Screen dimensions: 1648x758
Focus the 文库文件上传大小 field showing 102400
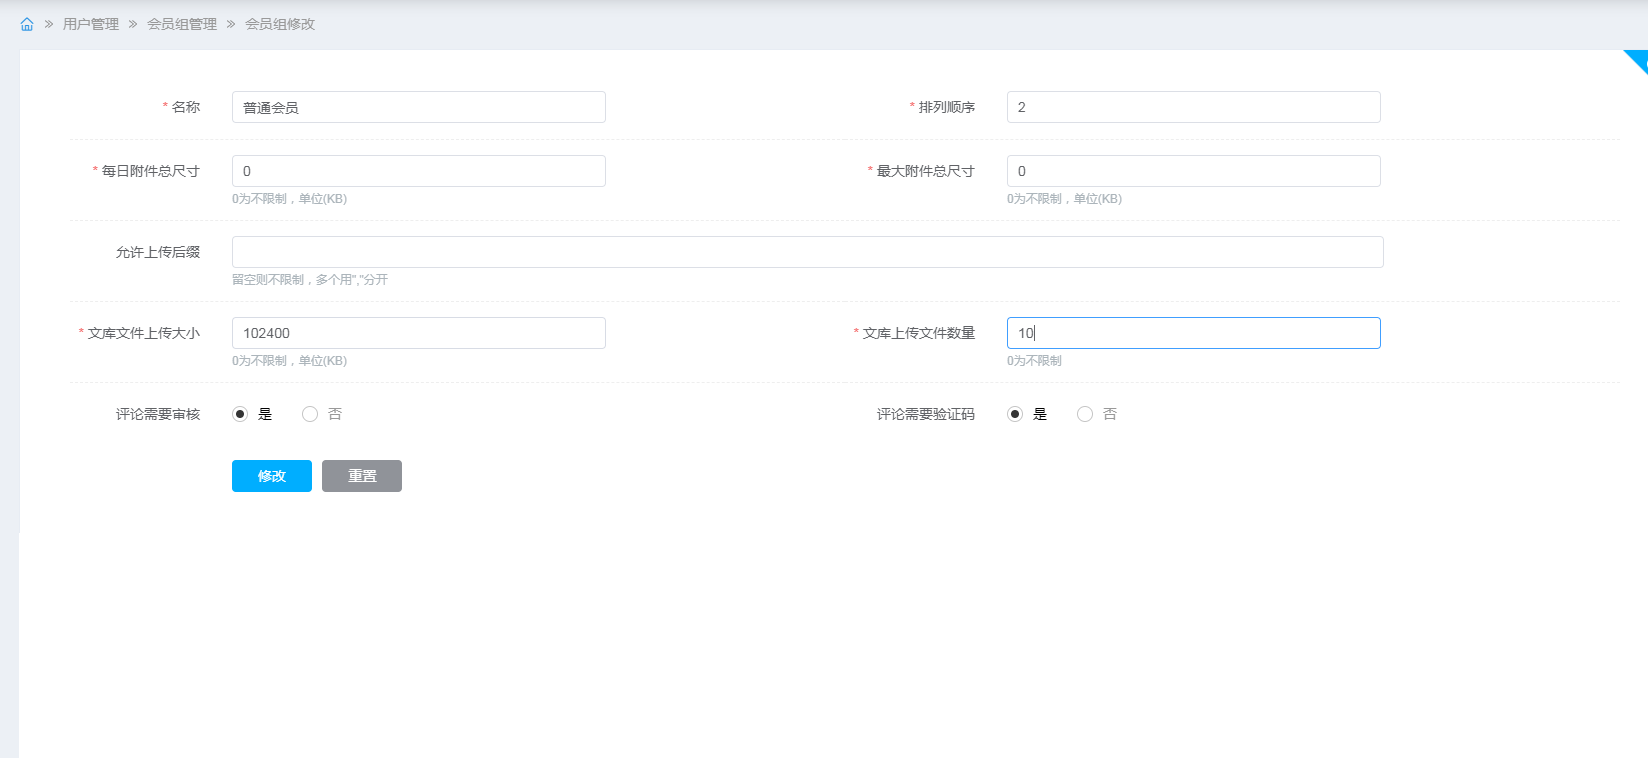[418, 333]
